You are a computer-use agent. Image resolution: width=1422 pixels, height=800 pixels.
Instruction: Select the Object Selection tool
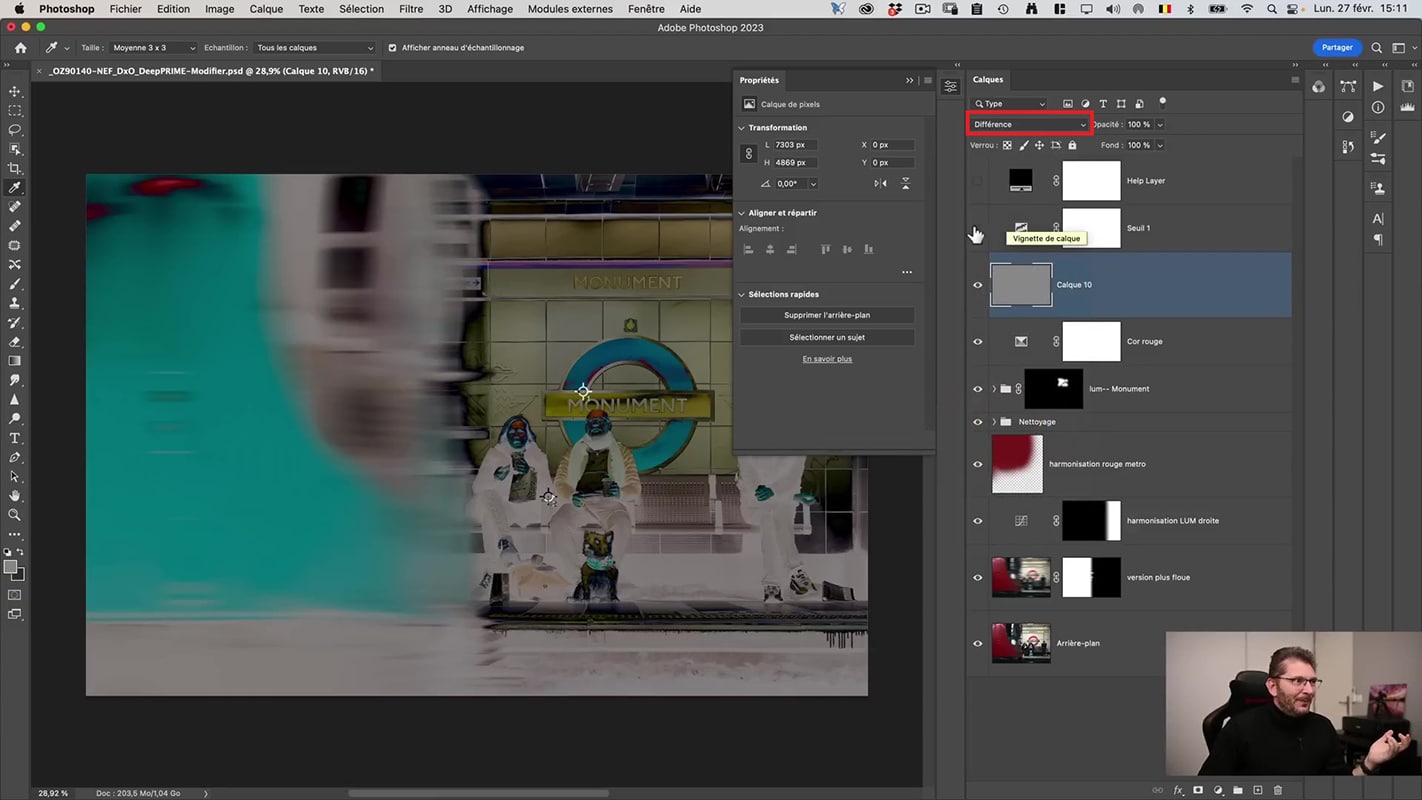15,149
